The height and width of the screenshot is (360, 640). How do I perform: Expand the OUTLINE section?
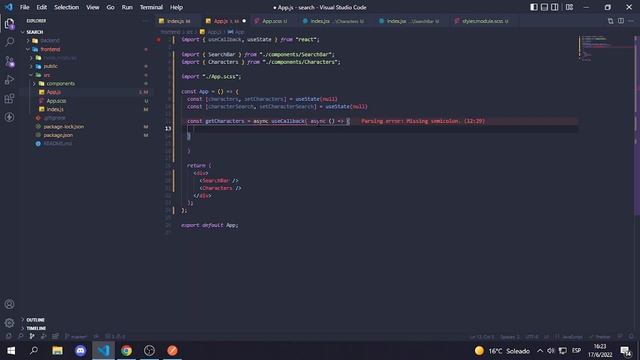click(36, 320)
